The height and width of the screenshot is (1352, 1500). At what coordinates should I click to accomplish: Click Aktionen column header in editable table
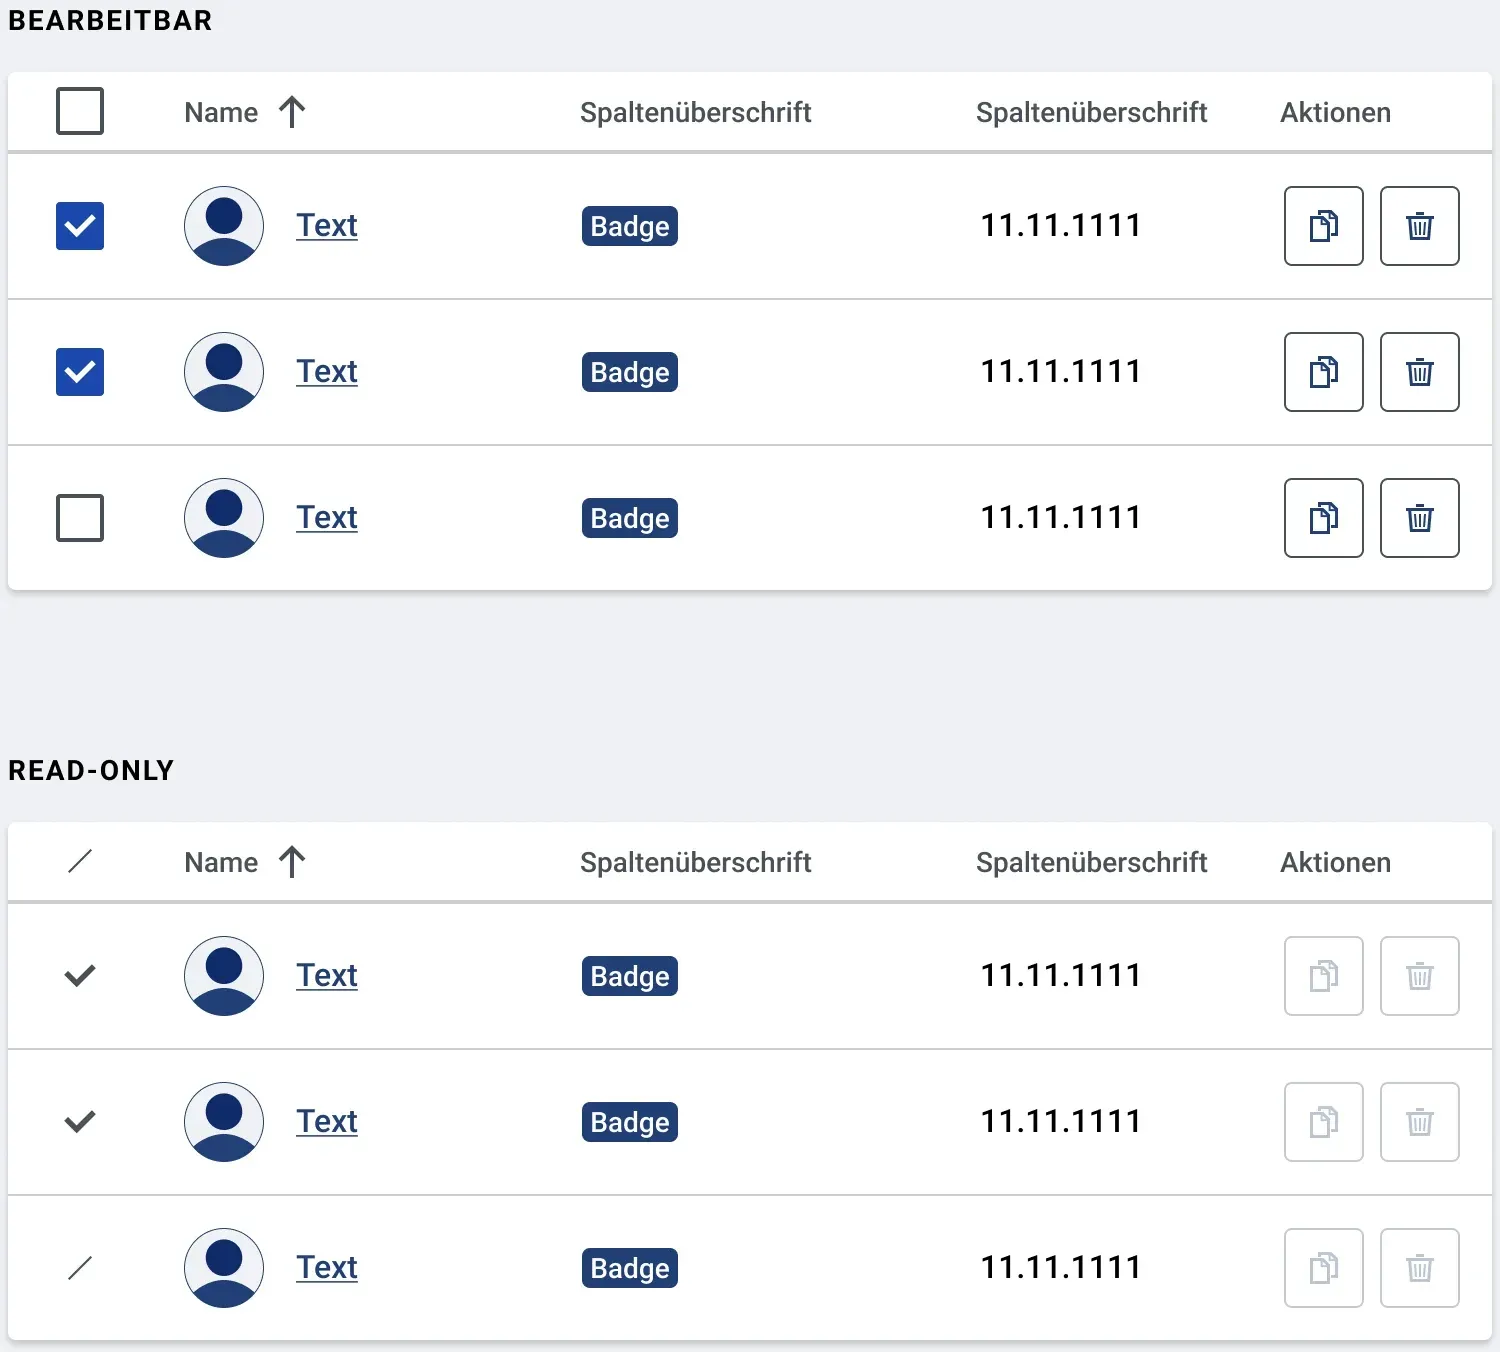pos(1335,112)
